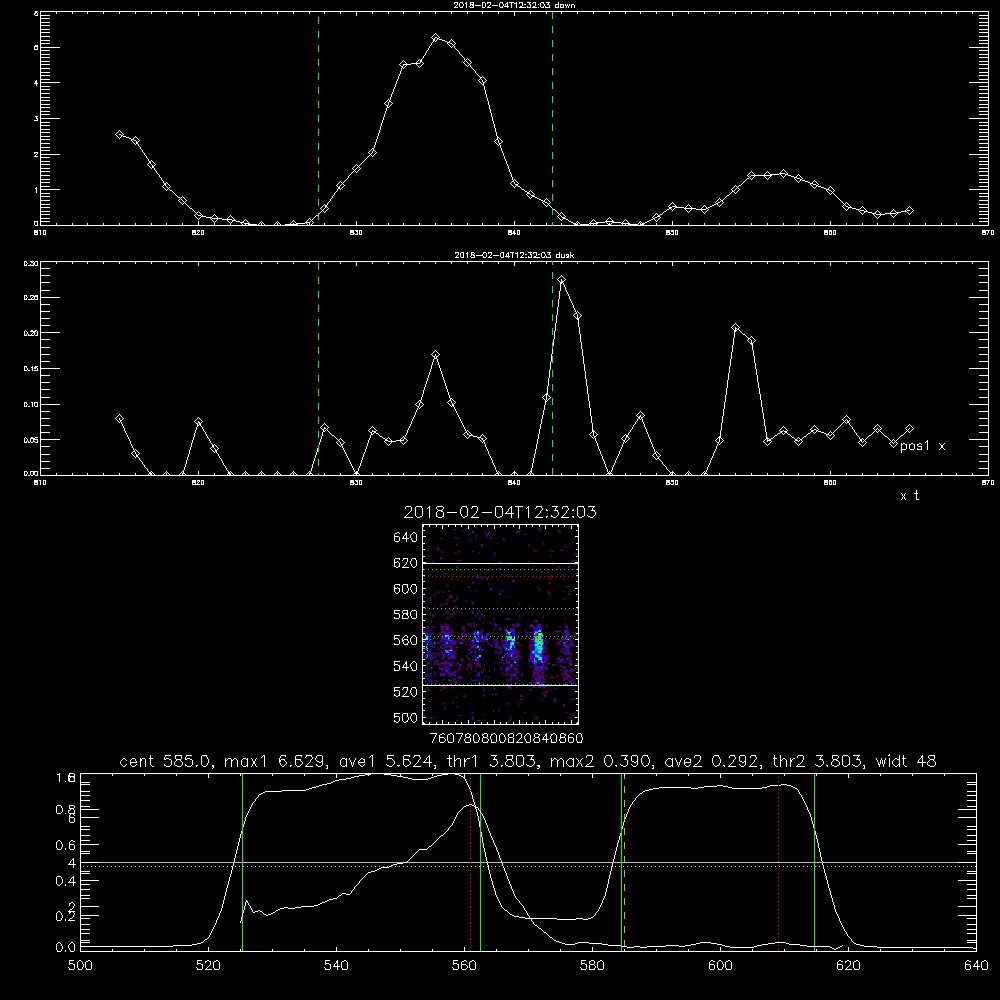This screenshot has height=1000, width=1000.
Task: Click the "520" y-axis label of the heatmap
Action: [x=406, y=691]
